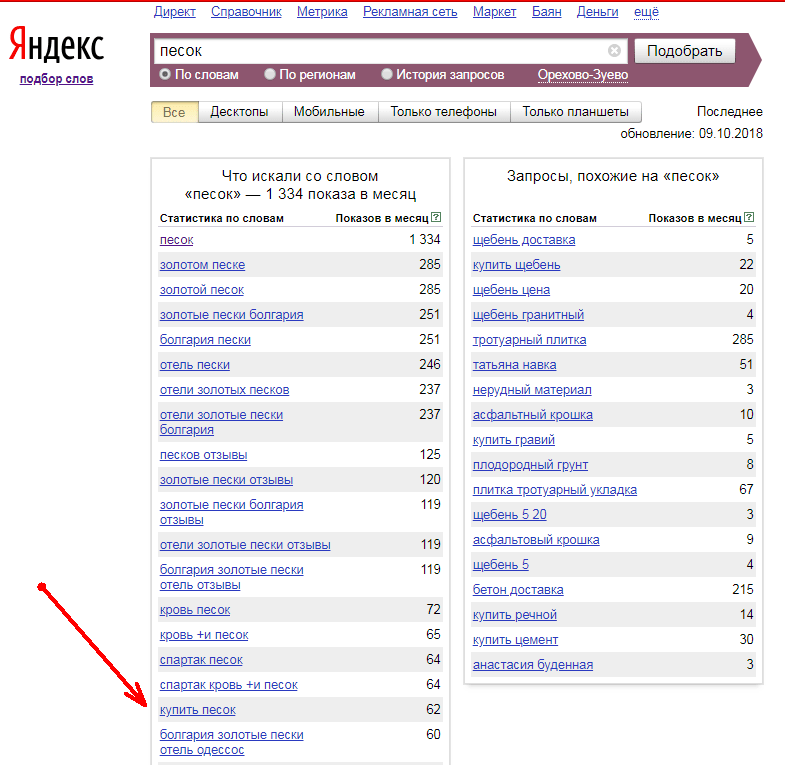Open the 'песок' keyword link
The width and height of the screenshot is (785, 765).
pyautogui.click(x=176, y=240)
